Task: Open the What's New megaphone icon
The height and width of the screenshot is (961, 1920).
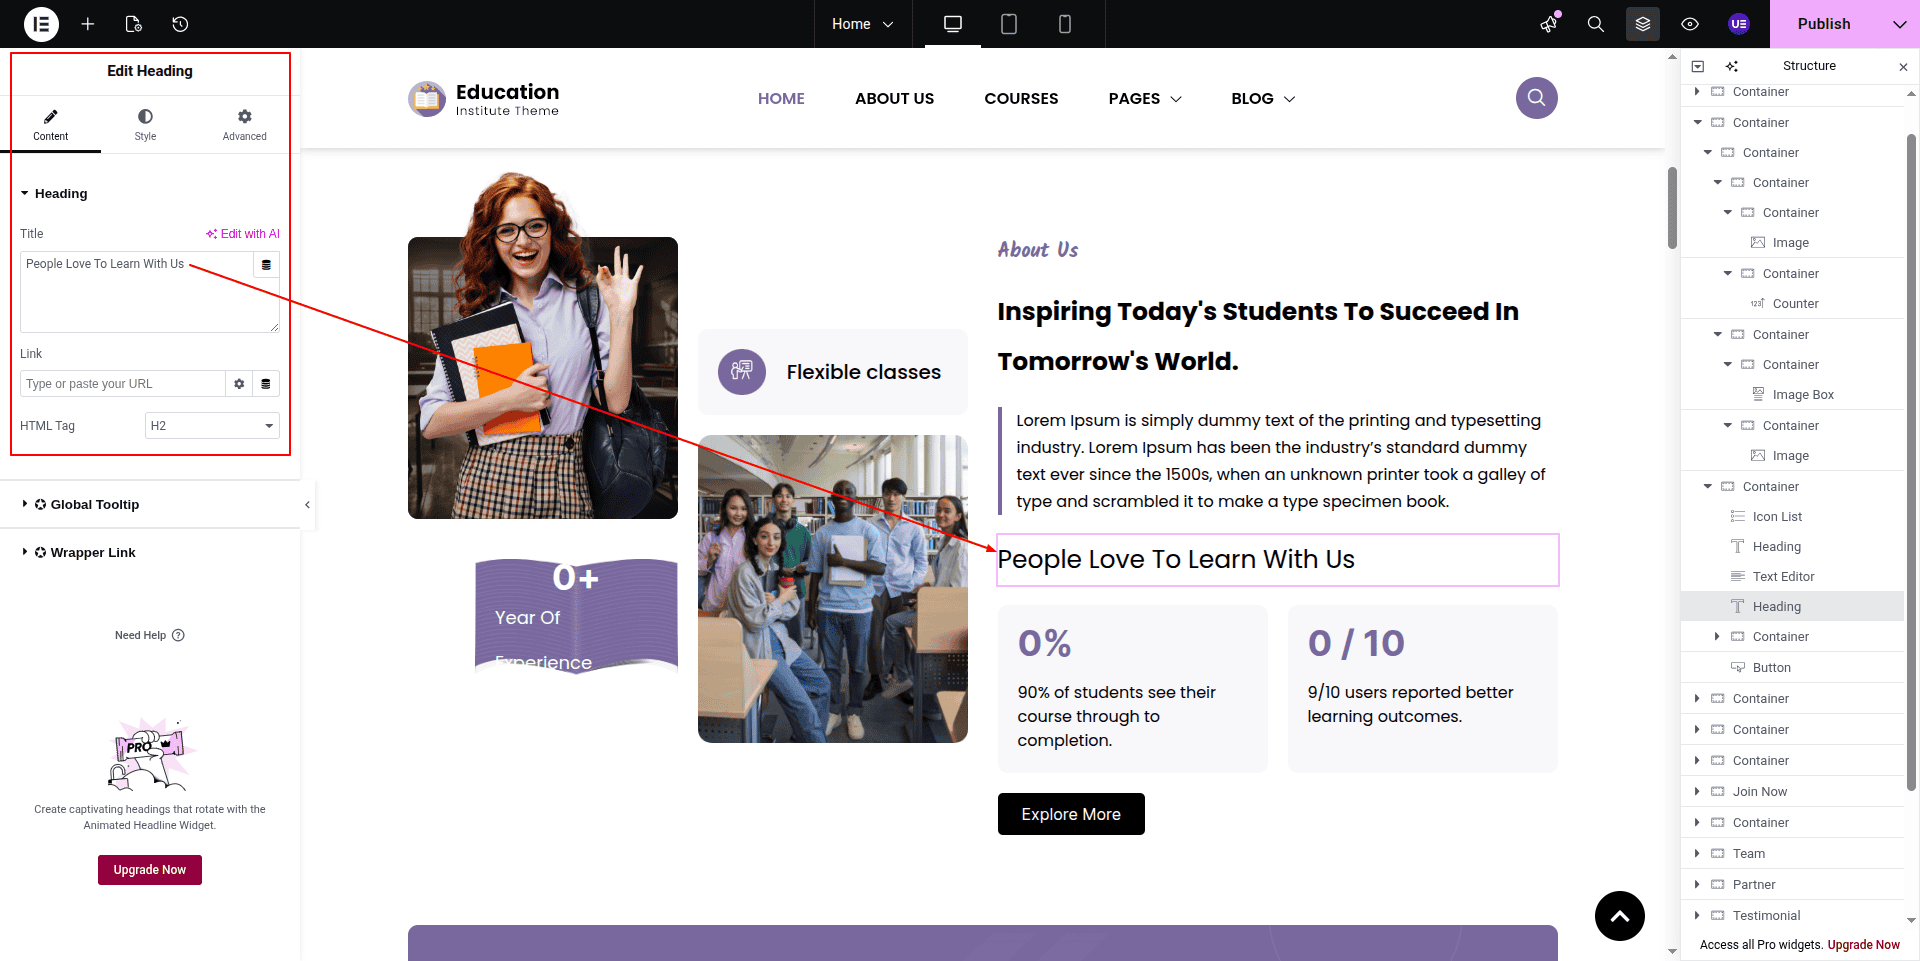Action: pos(1549,24)
